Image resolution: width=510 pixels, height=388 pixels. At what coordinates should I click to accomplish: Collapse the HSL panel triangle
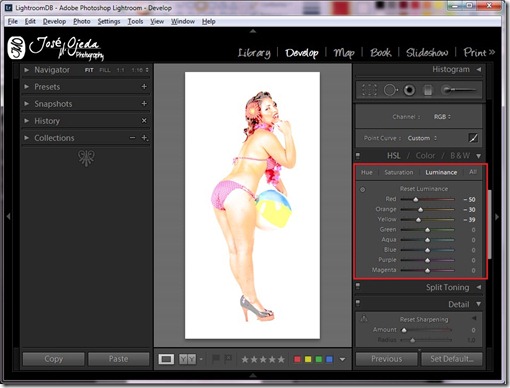(x=479, y=156)
